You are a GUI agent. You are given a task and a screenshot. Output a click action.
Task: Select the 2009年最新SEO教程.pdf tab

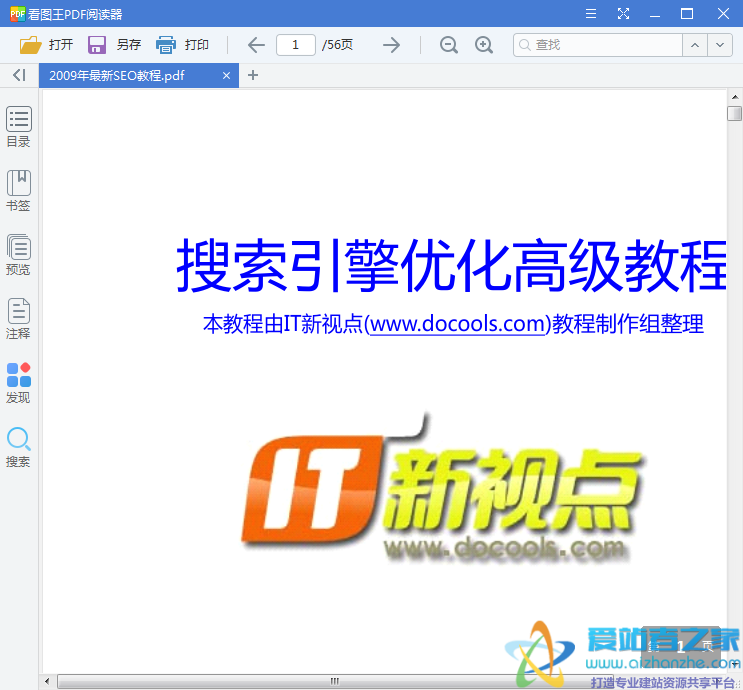pyautogui.click(x=139, y=75)
